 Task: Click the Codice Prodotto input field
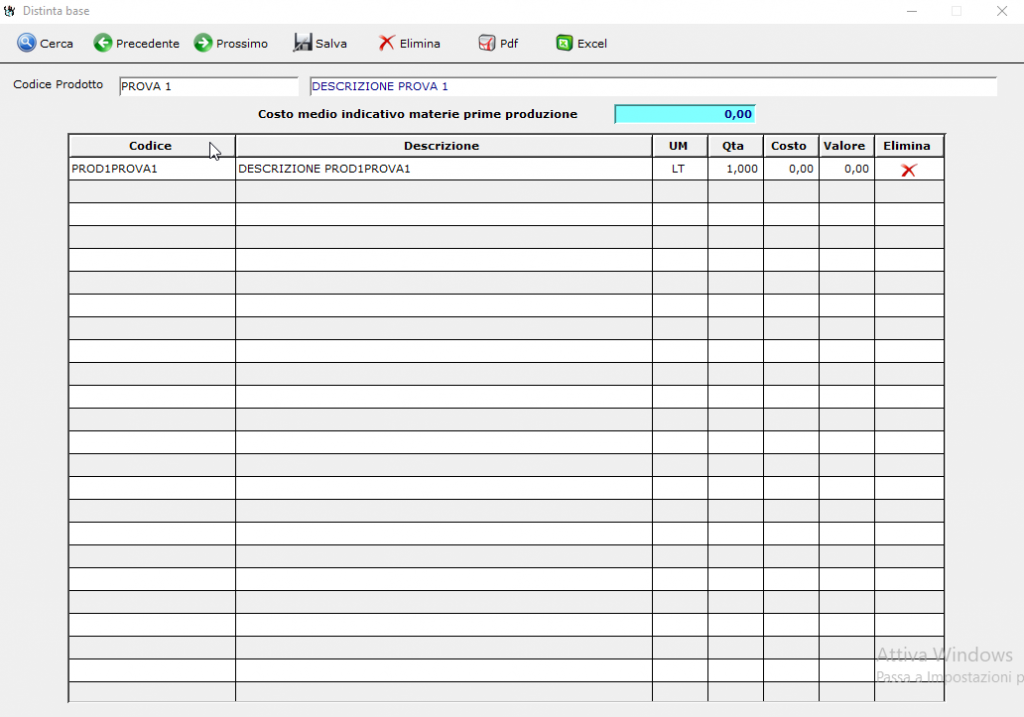pyautogui.click(x=208, y=87)
